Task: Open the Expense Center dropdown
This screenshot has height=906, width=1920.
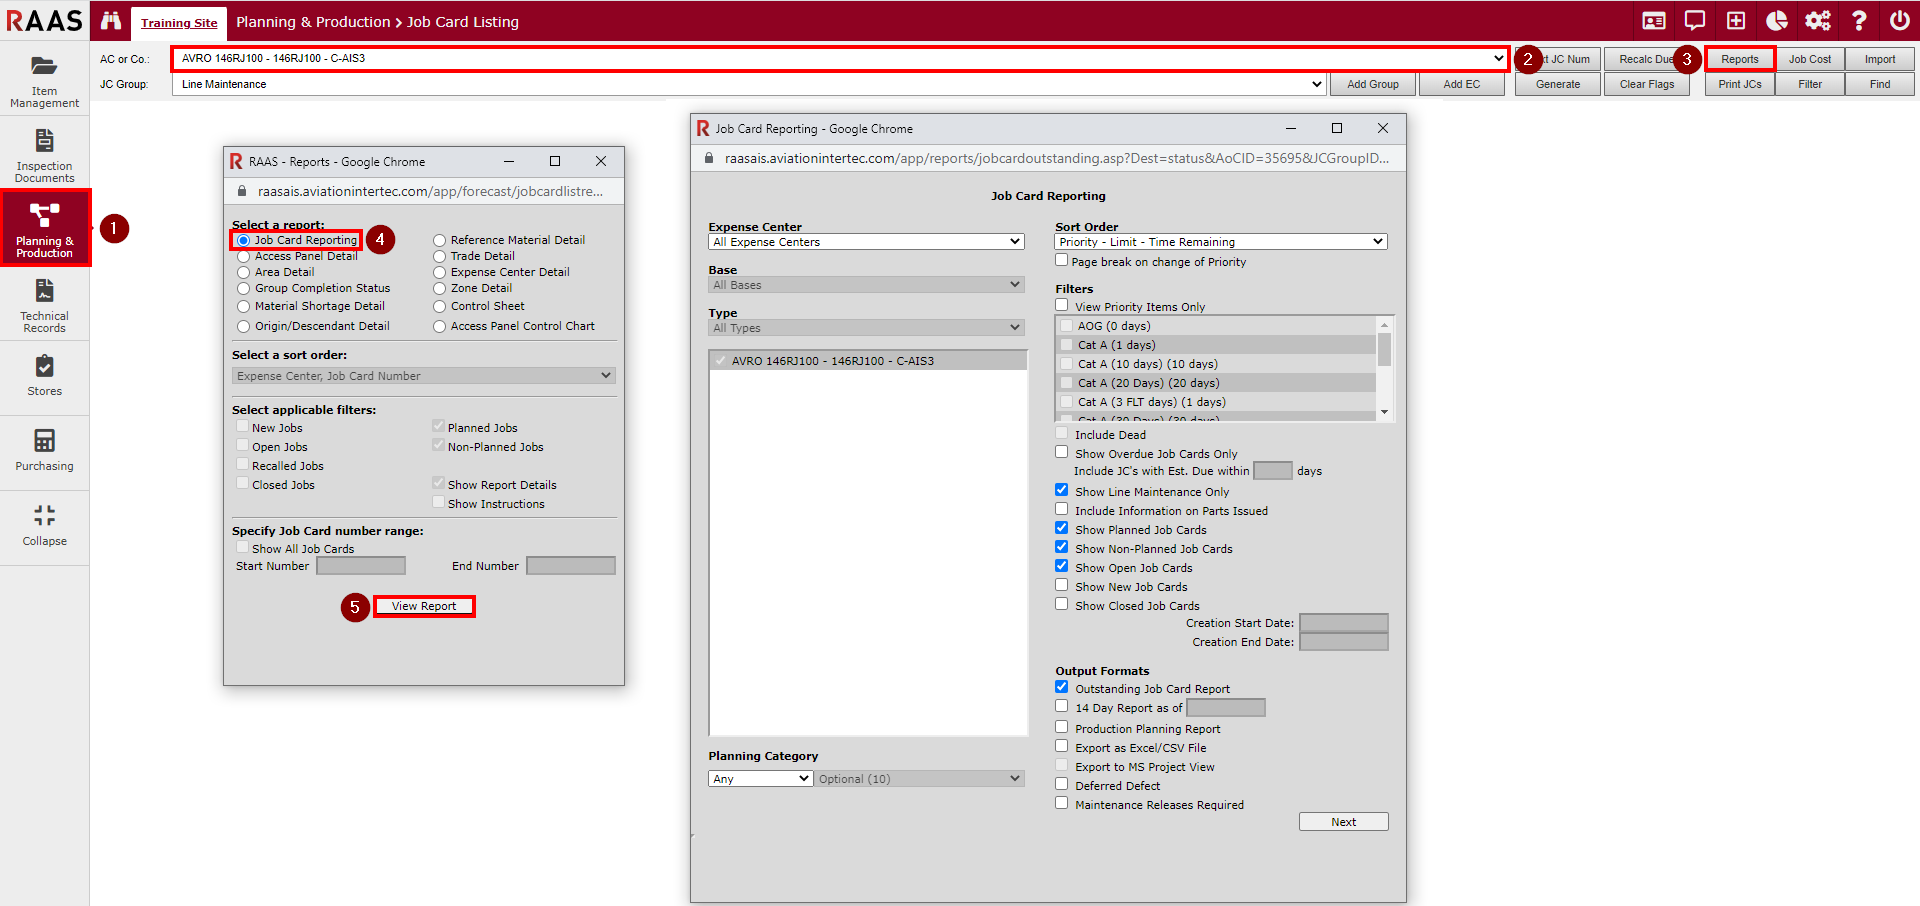Action: pos(866,242)
